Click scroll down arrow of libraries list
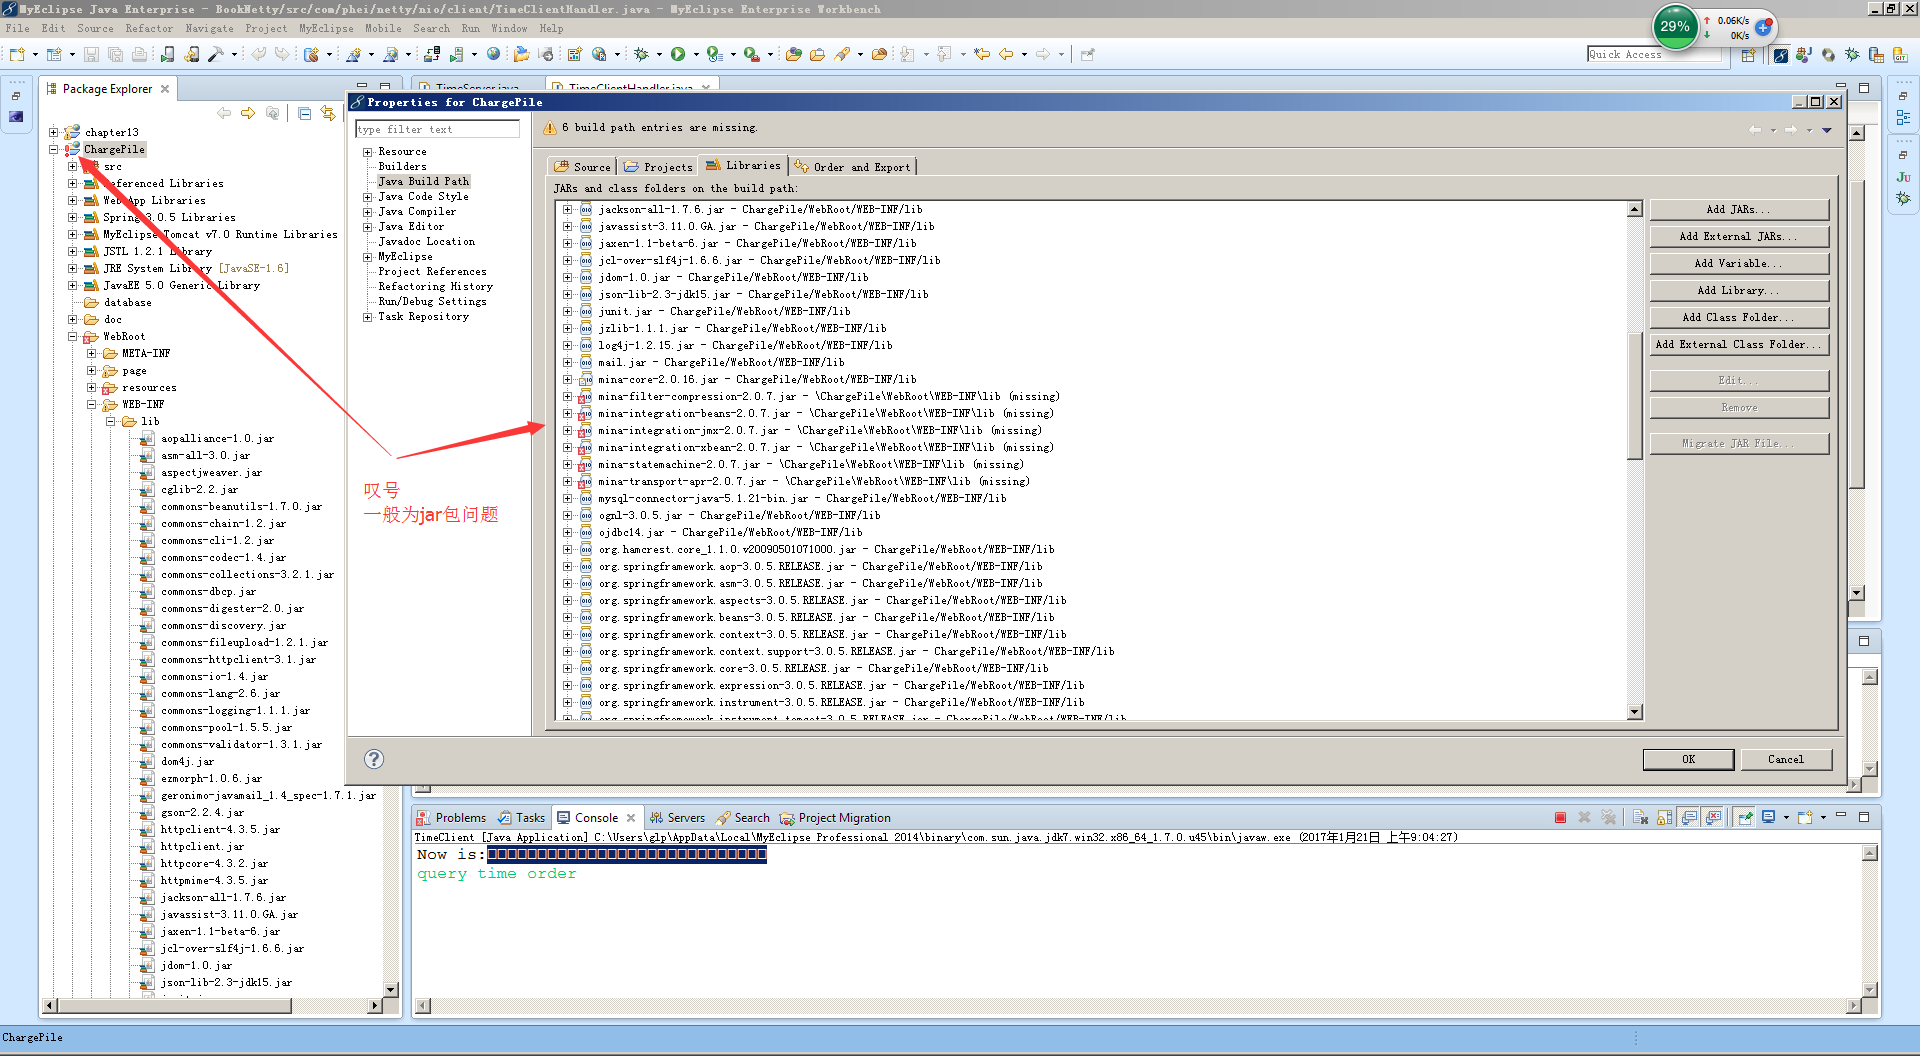The width and height of the screenshot is (1920, 1056). (1635, 712)
